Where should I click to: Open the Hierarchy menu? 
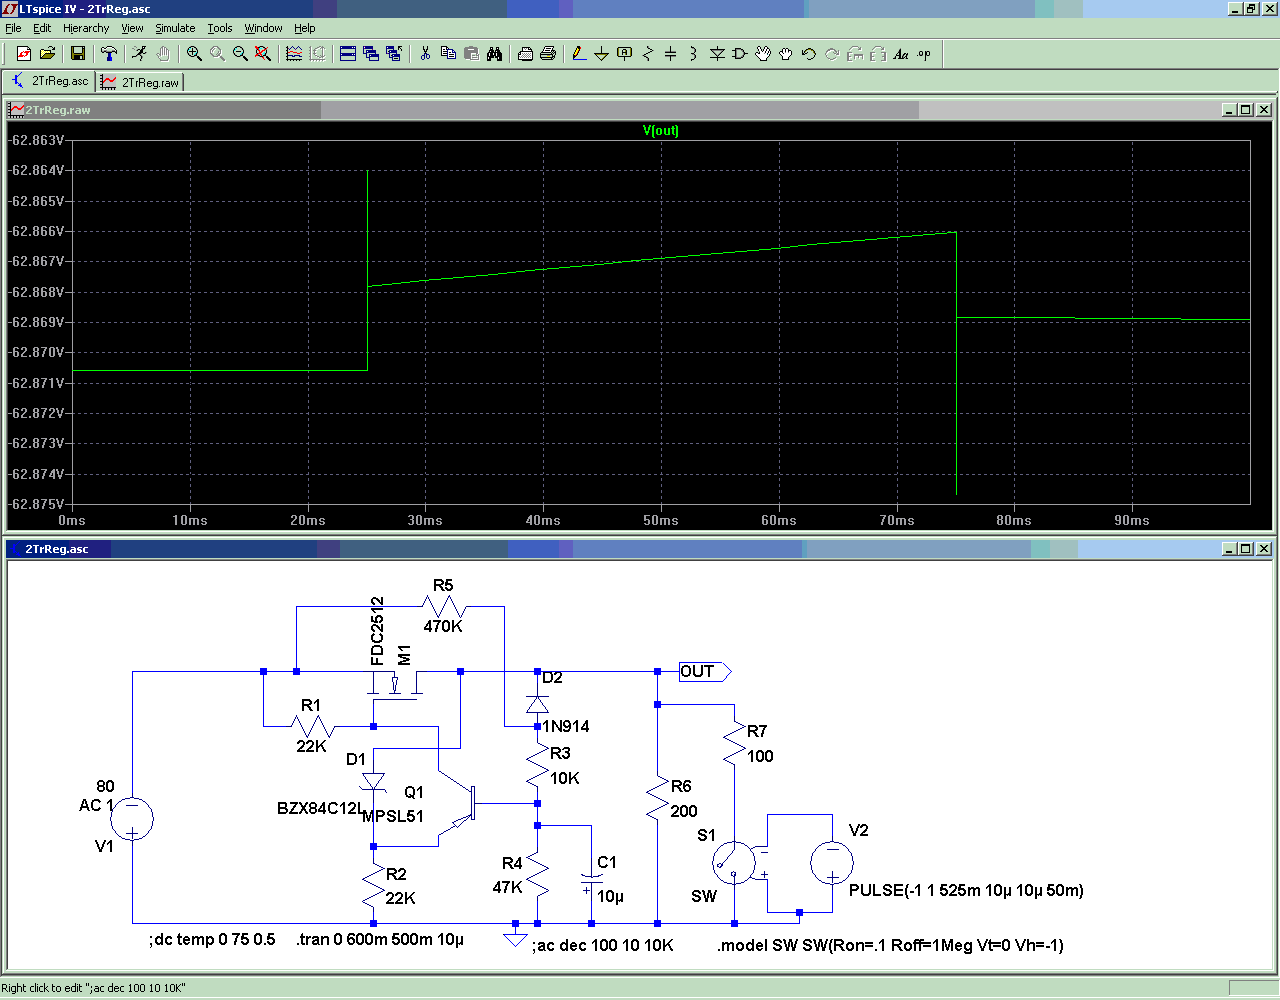(x=86, y=28)
